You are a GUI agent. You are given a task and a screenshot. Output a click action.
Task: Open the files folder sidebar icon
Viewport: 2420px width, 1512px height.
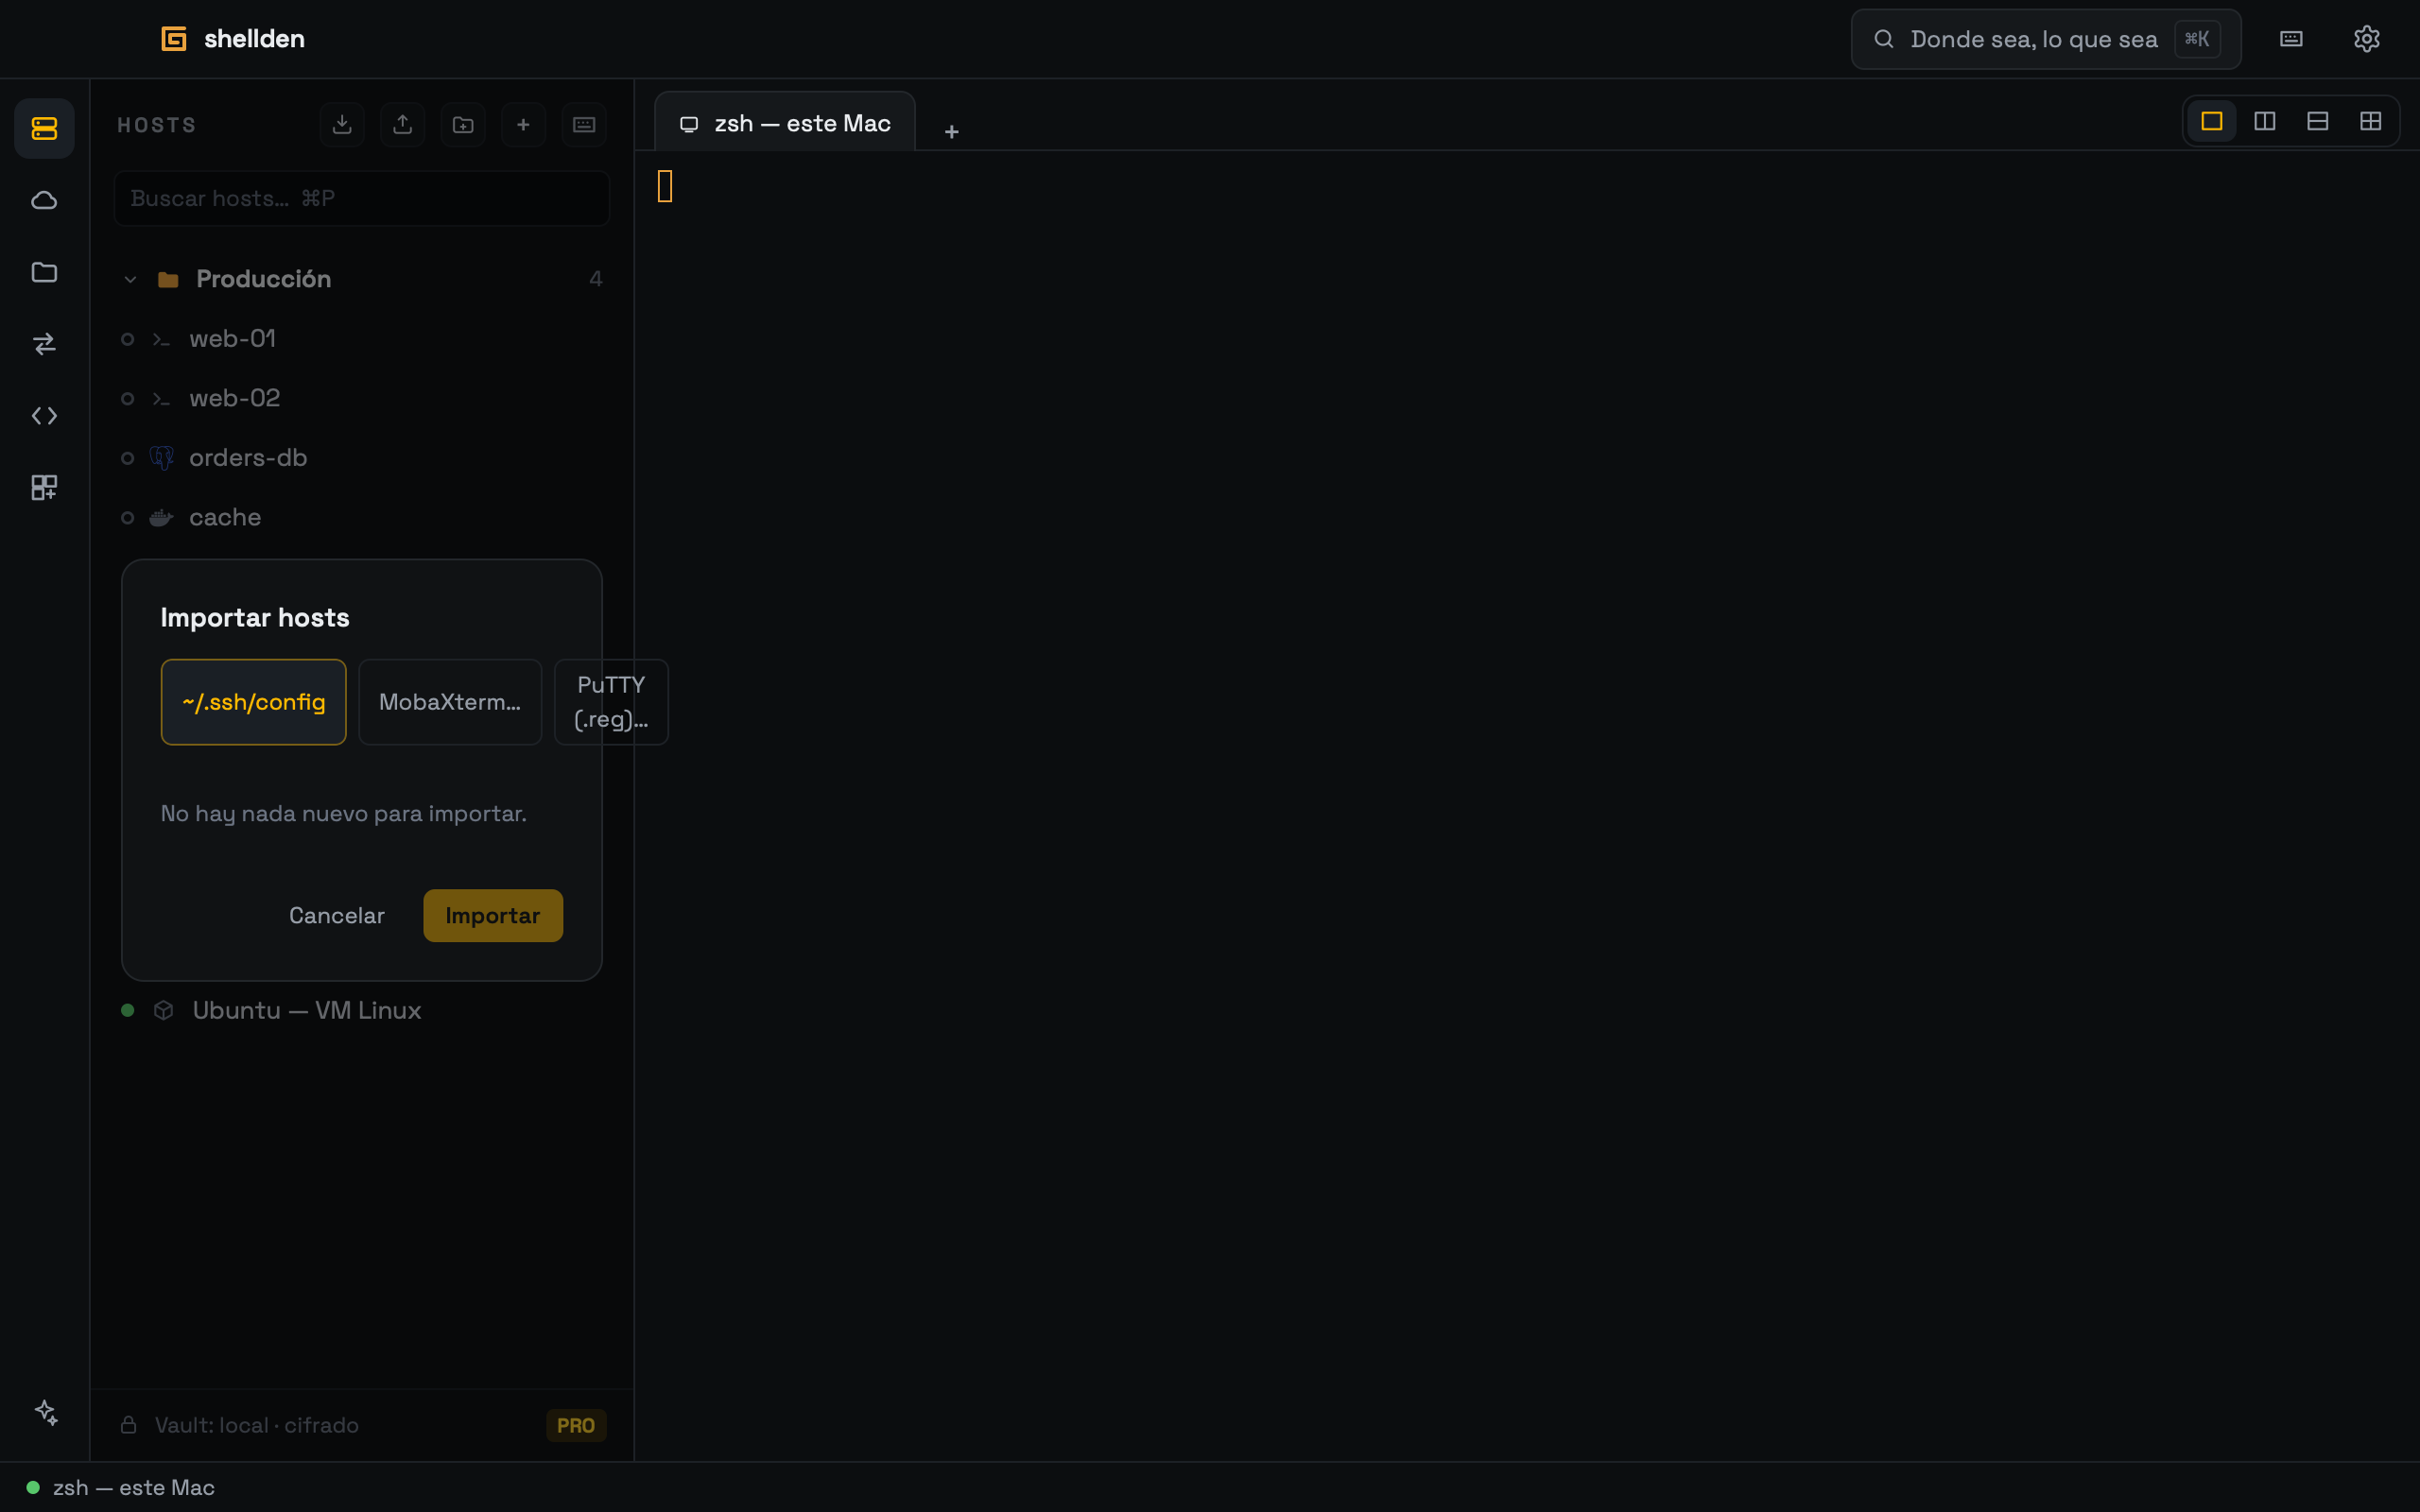tap(44, 272)
